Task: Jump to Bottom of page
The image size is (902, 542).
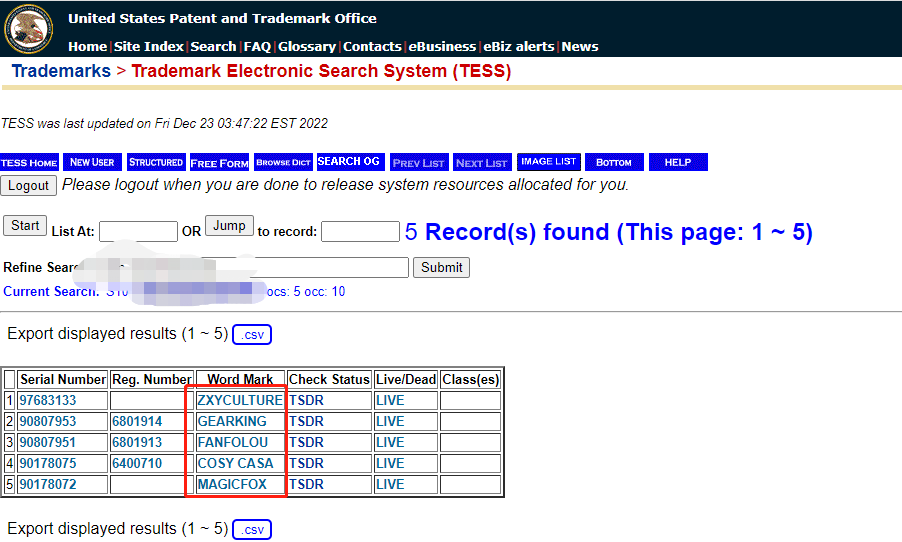Action: click(613, 162)
